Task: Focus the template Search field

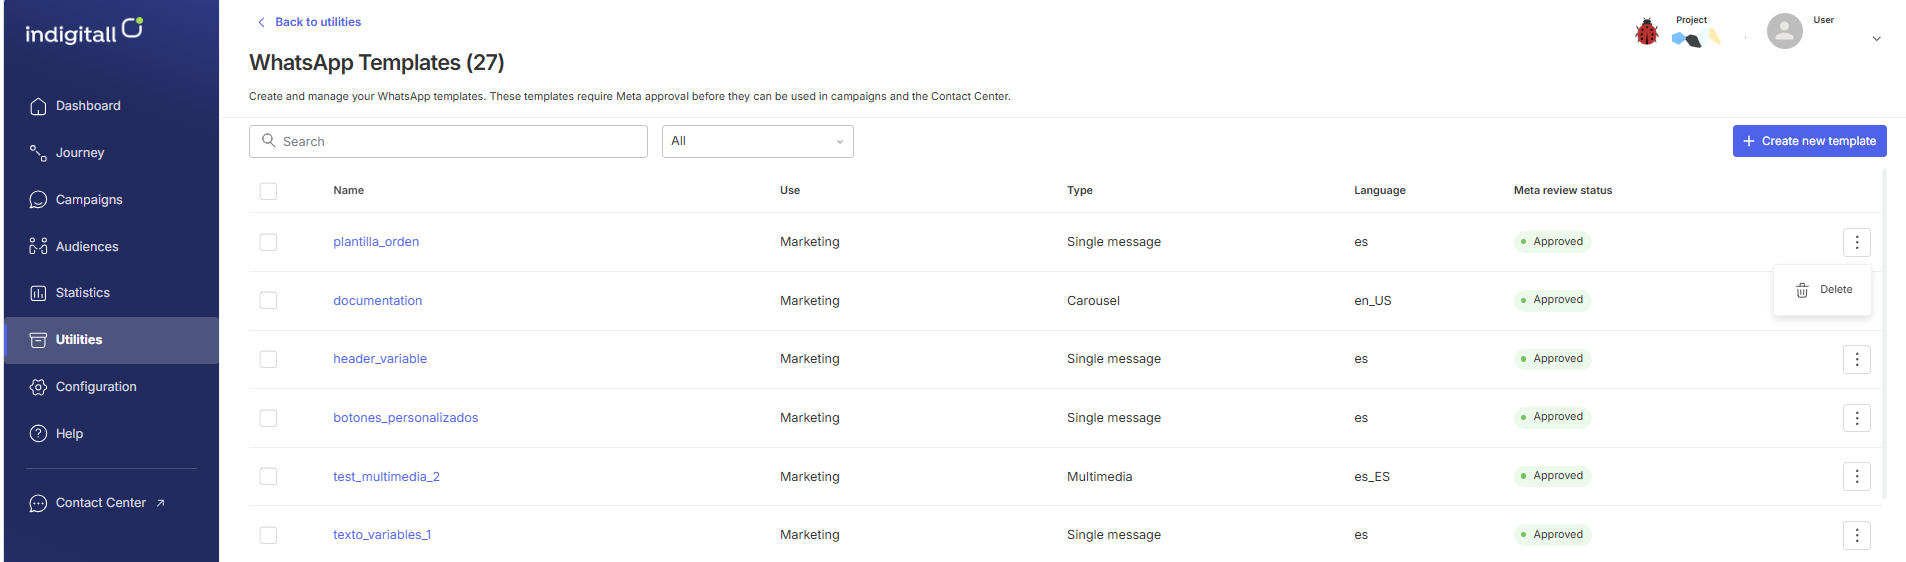Action: (448, 141)
